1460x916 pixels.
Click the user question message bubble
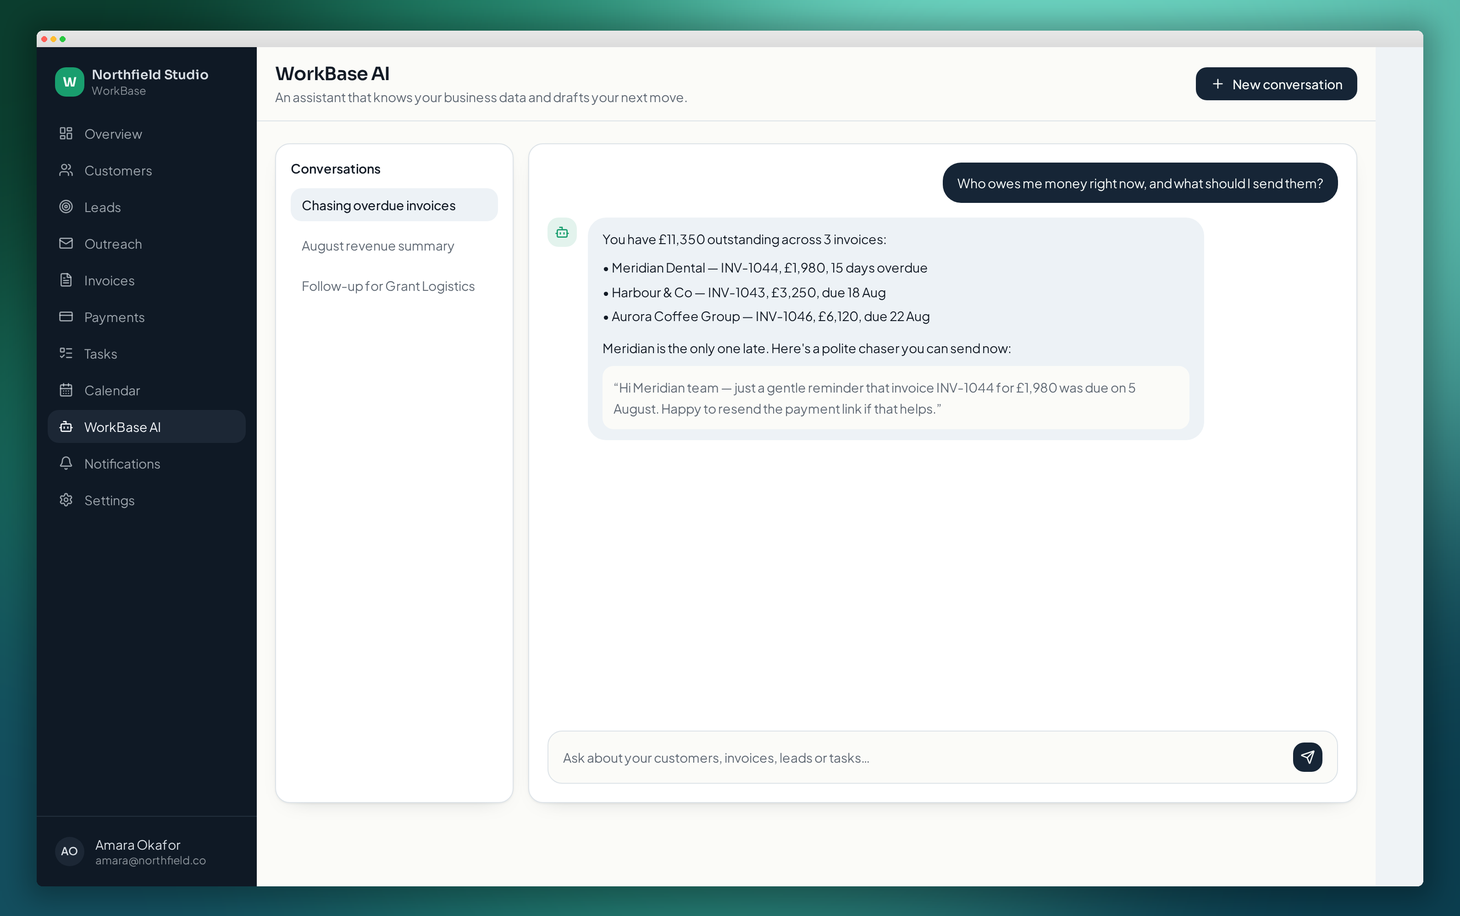[1140, 183]
